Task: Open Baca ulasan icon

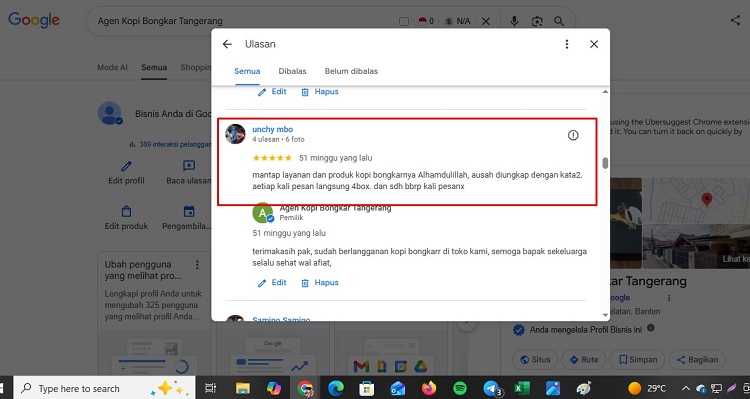Action: click(x=189, y=166)
